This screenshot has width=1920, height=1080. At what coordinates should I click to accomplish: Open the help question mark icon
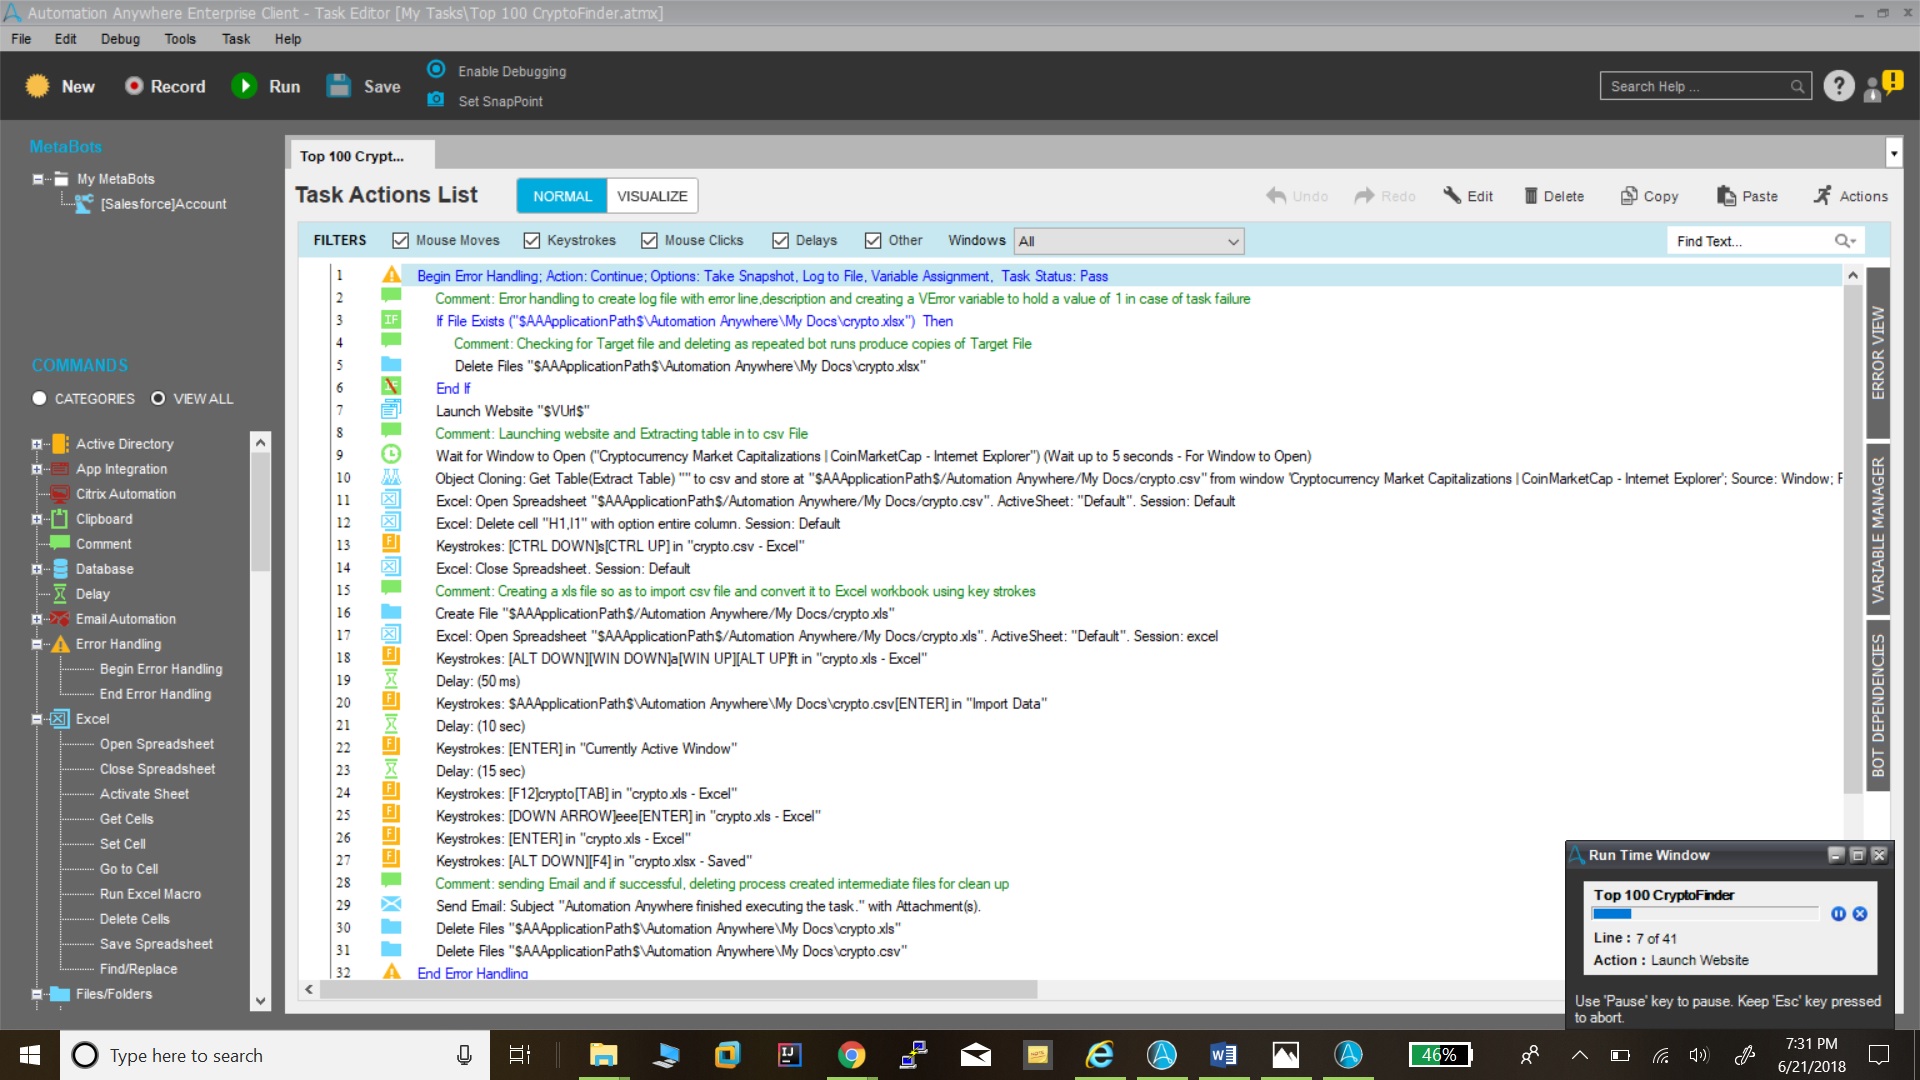(1838, 86)
